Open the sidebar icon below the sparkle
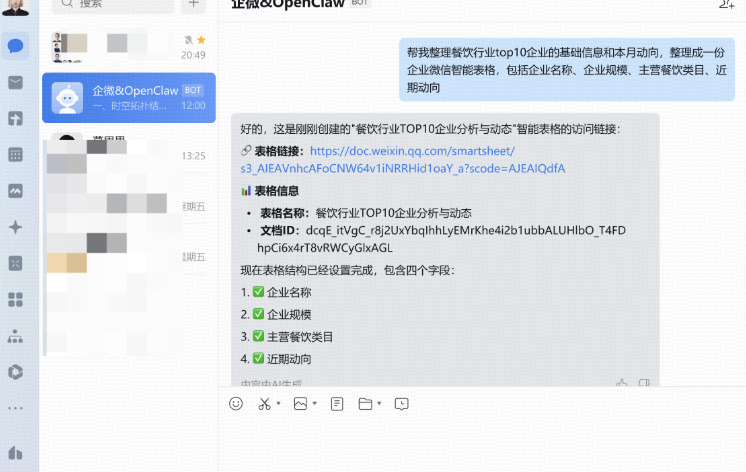The image size is (746, 472). point(15,263)
